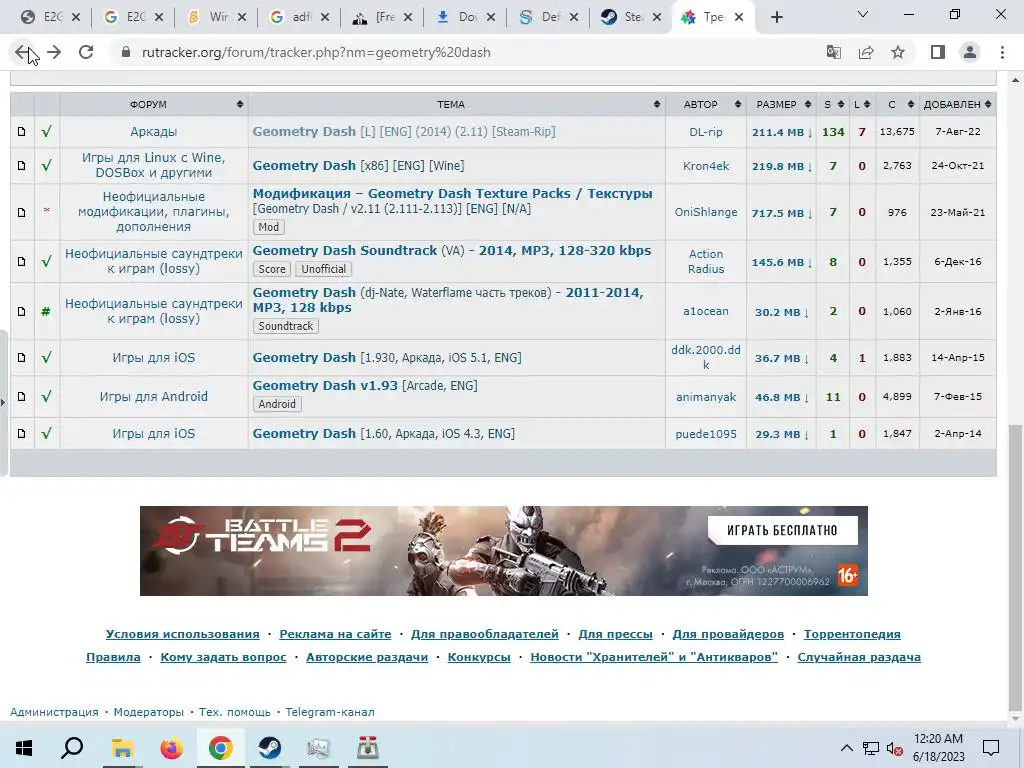Sort table by L leechers column
The image size is (1024, 768).
[x=861, y=104]
